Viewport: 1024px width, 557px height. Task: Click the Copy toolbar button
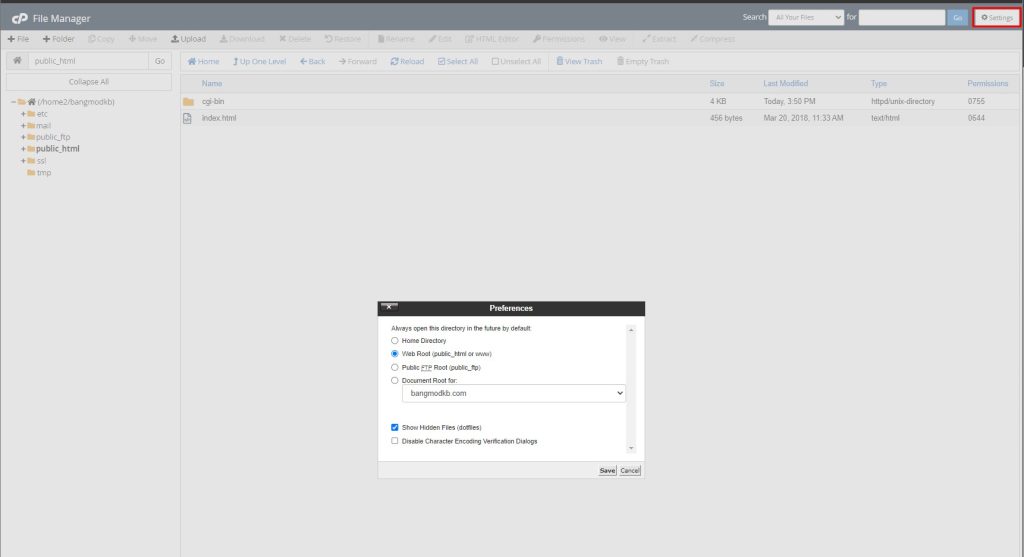pyautogui.click(x=101, y=39)
